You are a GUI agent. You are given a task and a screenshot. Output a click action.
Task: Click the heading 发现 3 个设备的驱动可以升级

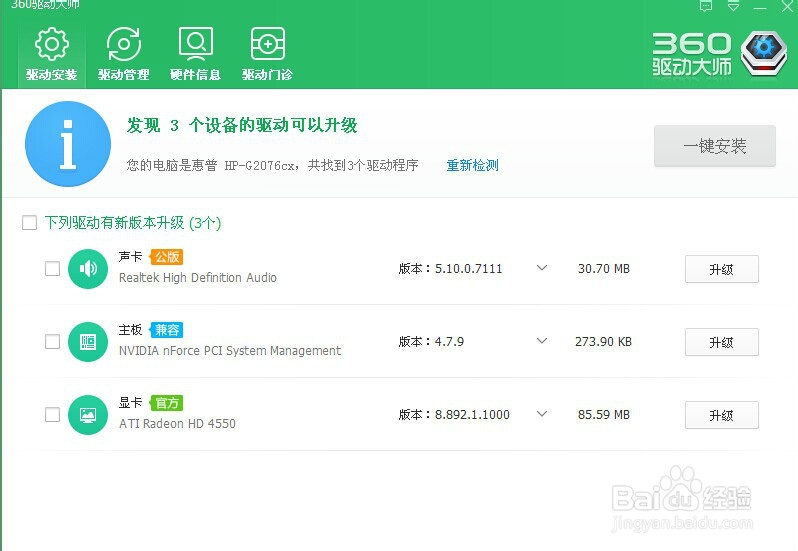tap(242, 125)
